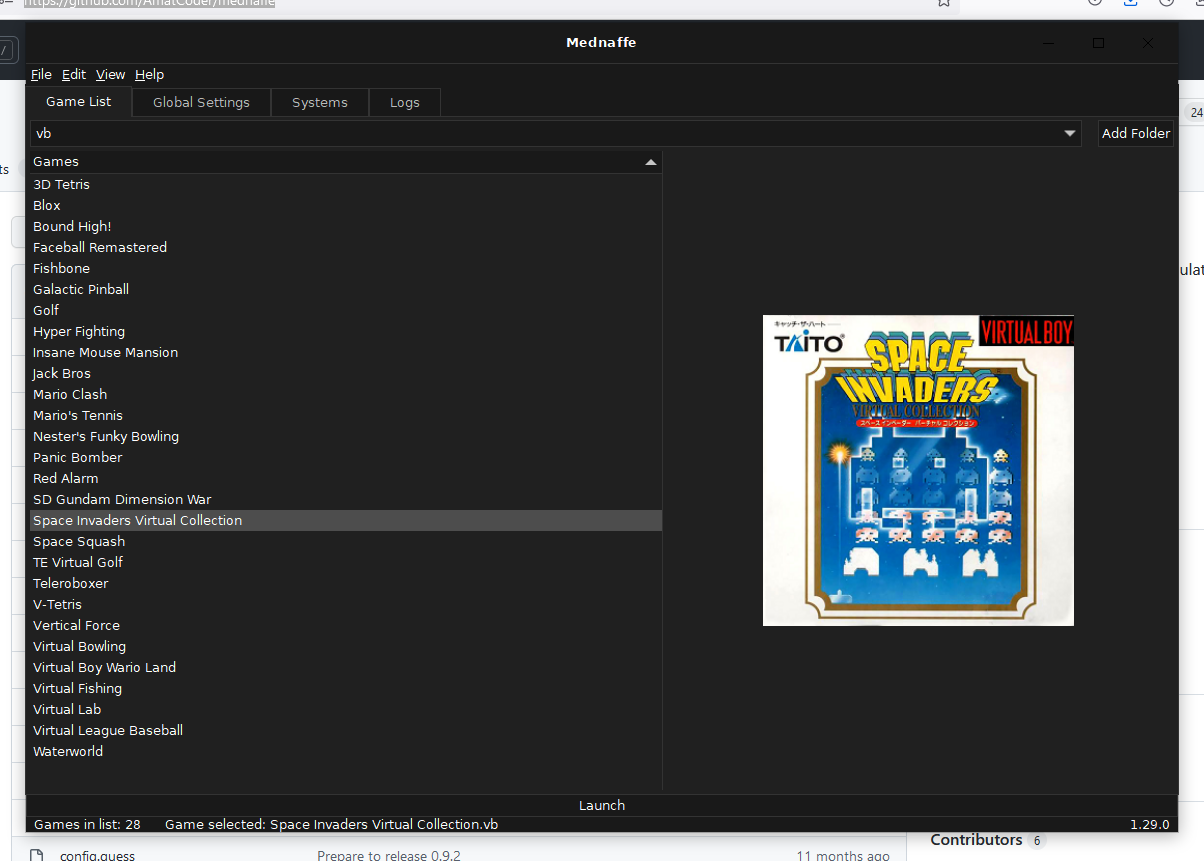Close the Mednaffe window
This screenshot has height=861, width=1204.
pos(1148,43)
